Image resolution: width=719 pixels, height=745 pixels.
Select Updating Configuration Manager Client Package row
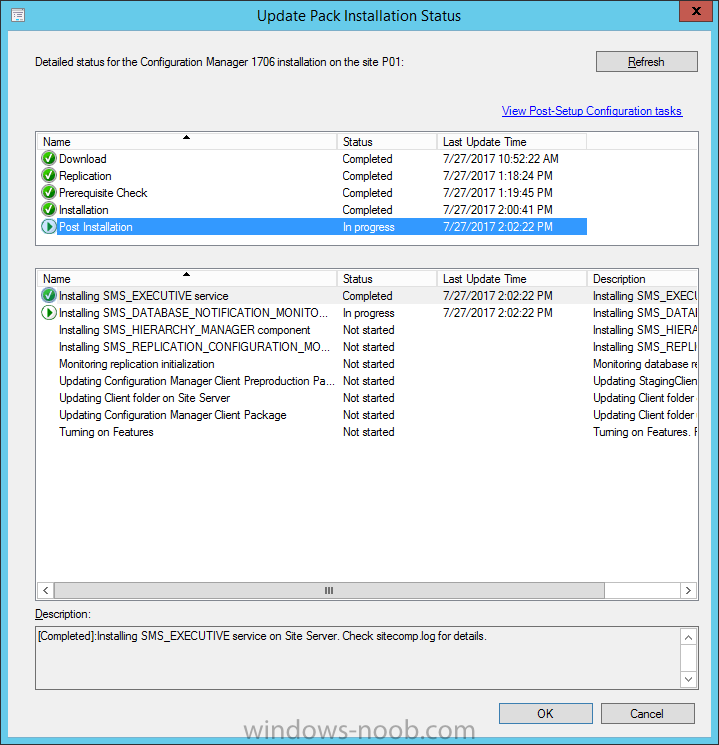pos(367,415)
